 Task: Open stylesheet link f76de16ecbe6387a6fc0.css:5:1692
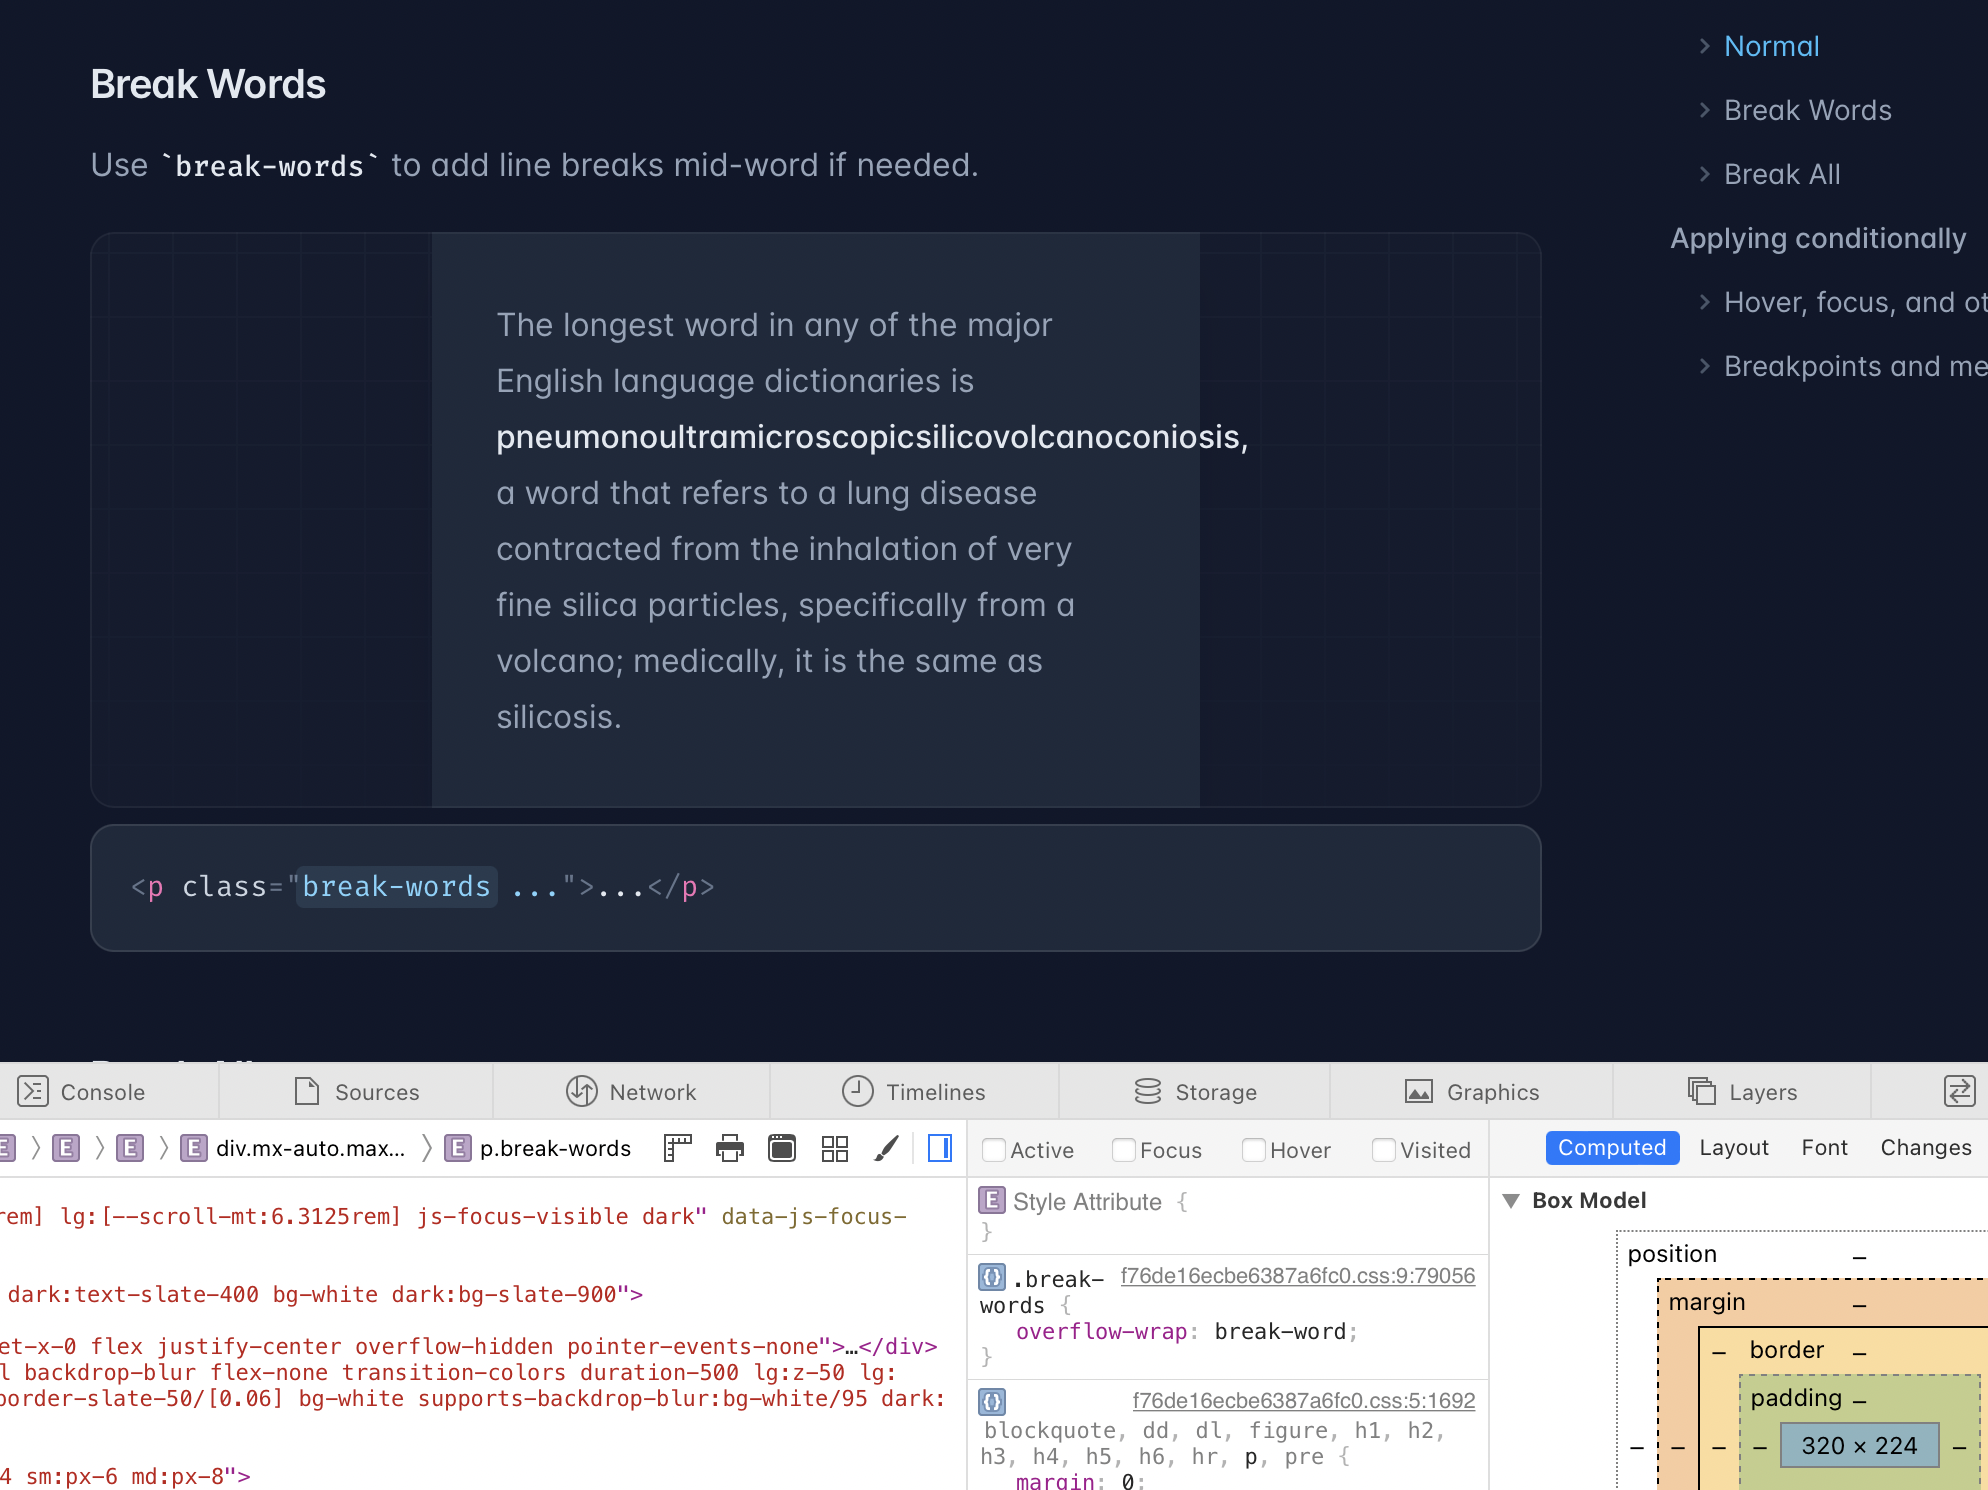1304,1400
